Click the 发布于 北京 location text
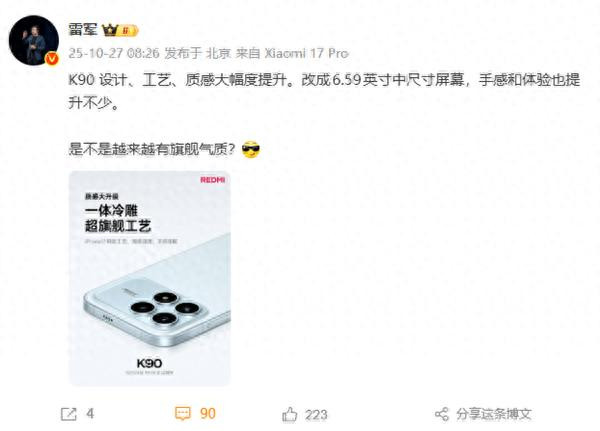This screenshot has width=600, height=431. click(198, 53)
